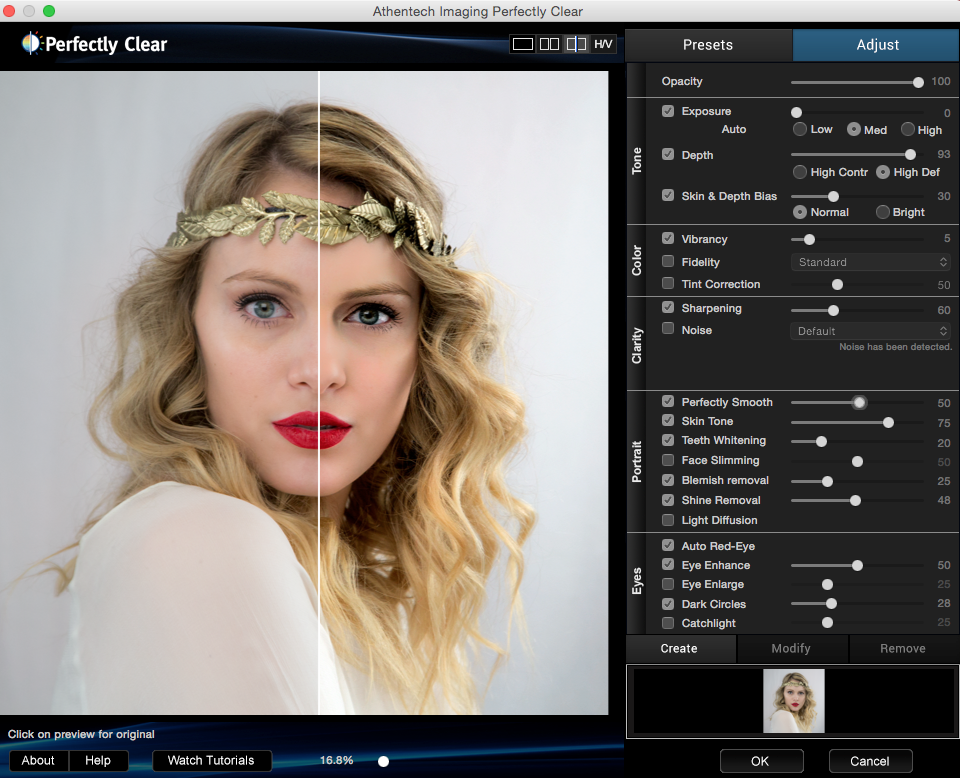Screen dimensions: 960x778
Task: Click the zoom slider handle
Action: pos(383,761)
